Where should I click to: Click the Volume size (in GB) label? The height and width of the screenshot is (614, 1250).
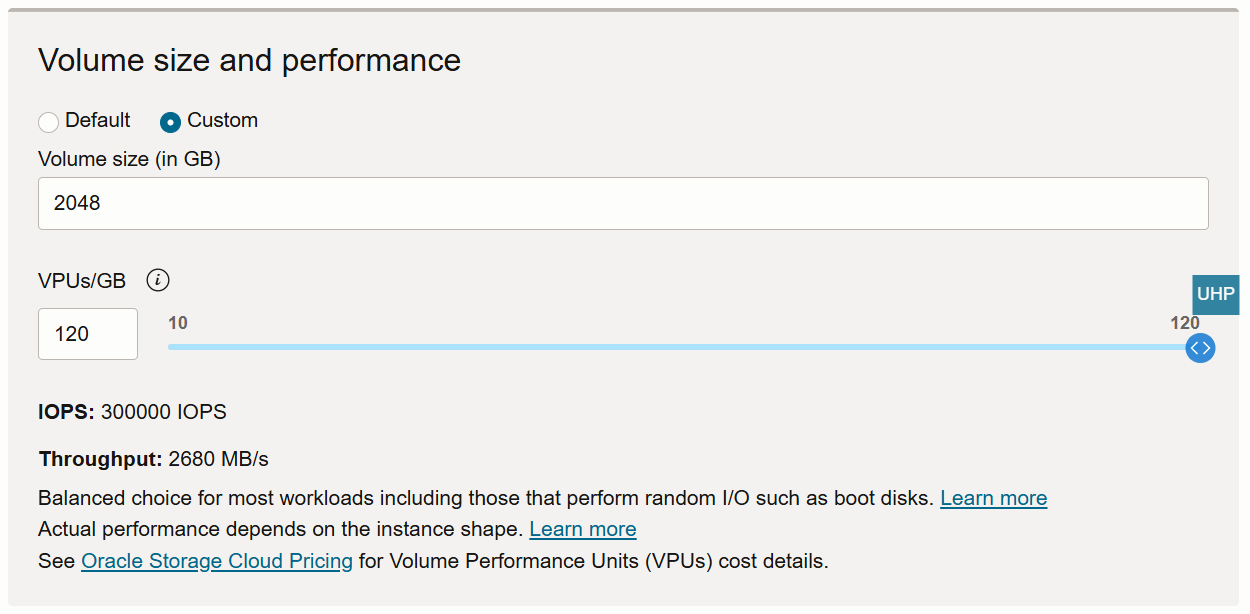(x=129, y=159)
